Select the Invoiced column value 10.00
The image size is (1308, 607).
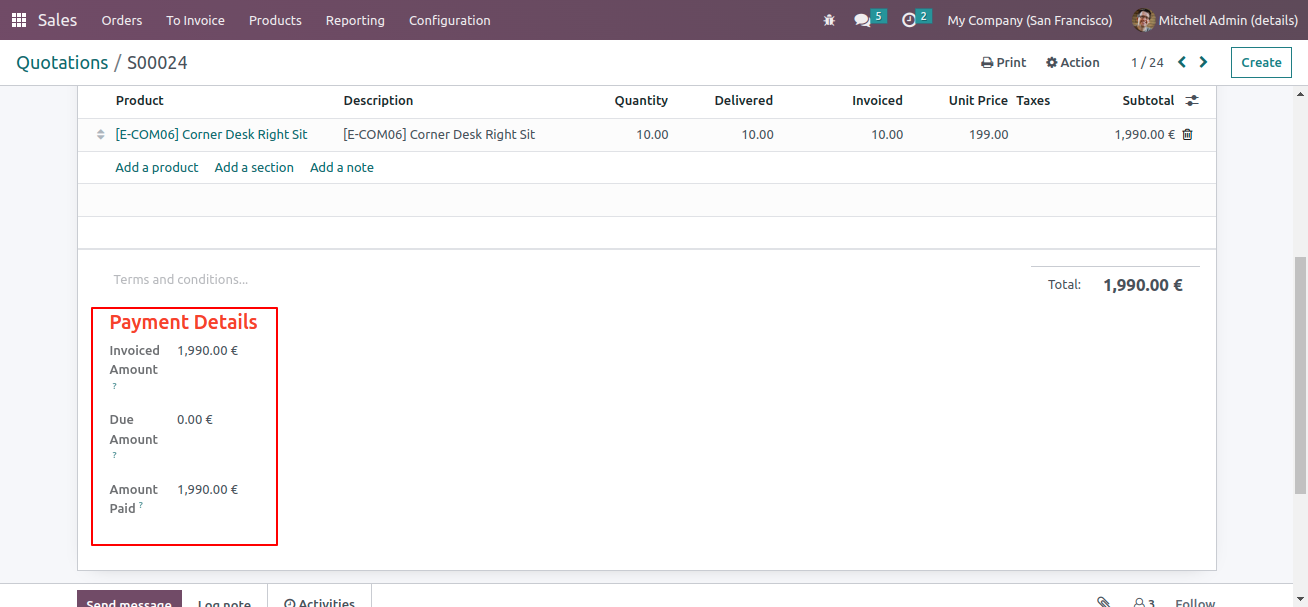pos(887,134)
